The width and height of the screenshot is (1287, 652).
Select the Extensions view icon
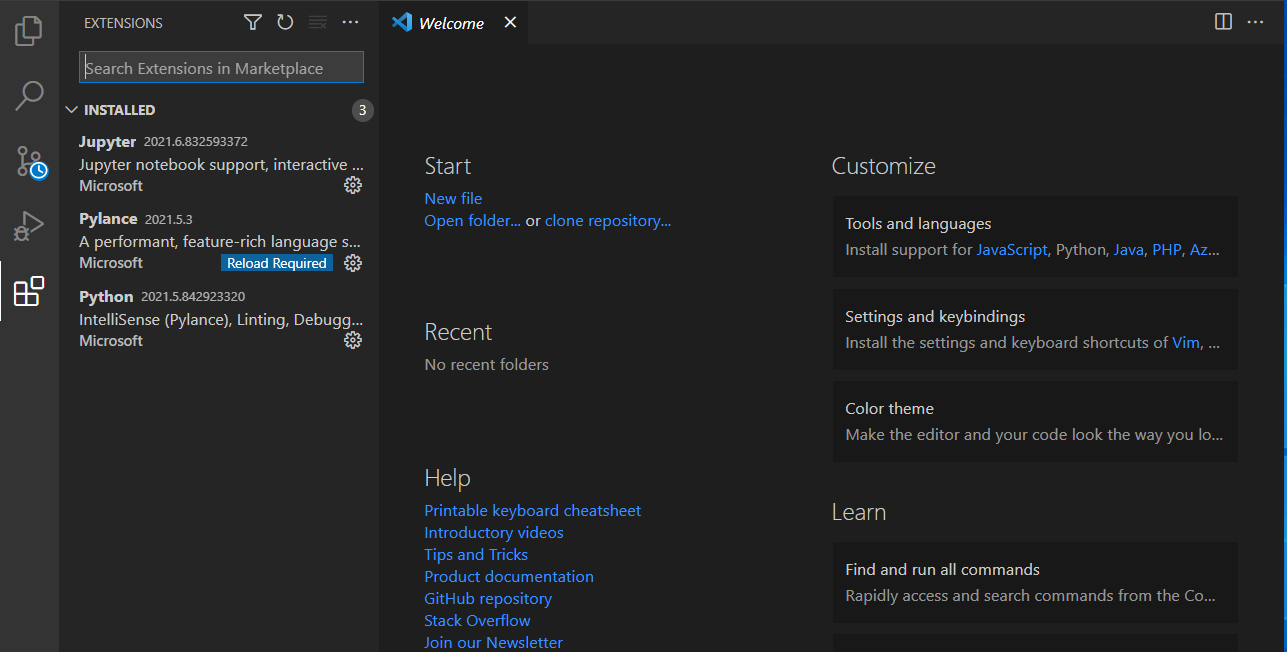pyautogui.click(x=29, y=291)
